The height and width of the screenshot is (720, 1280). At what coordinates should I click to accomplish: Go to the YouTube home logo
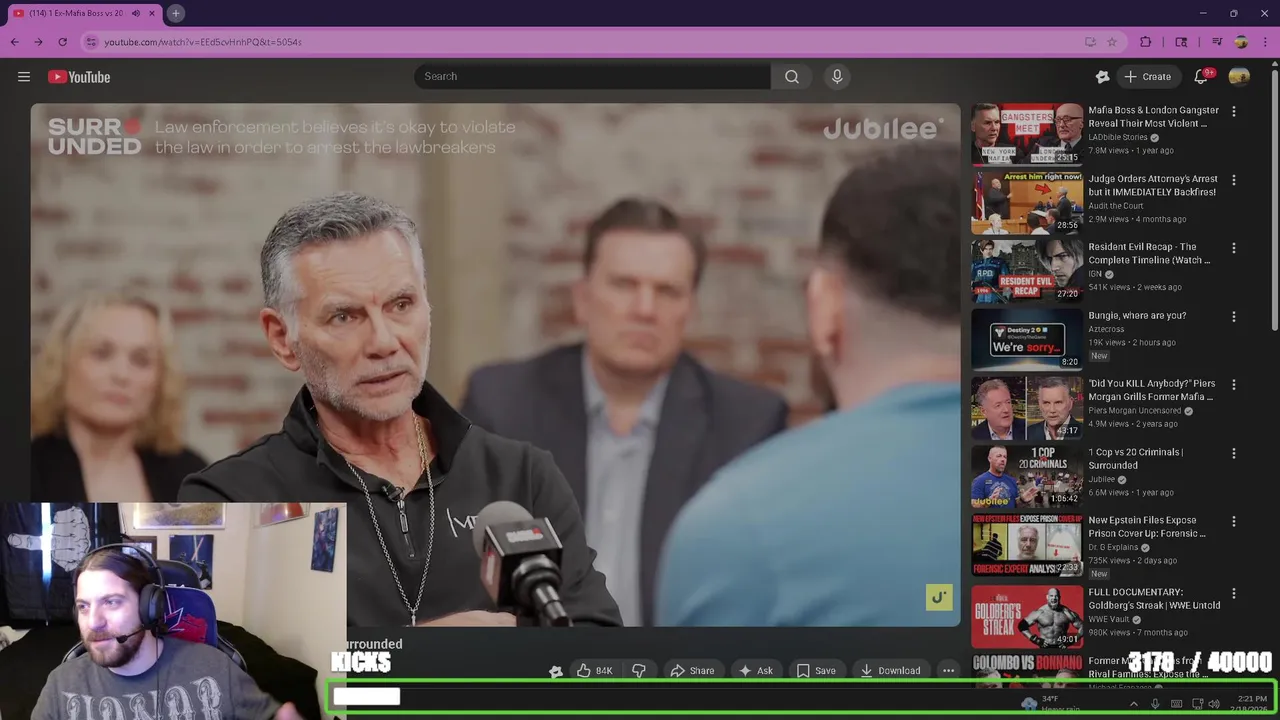(79, 77)
